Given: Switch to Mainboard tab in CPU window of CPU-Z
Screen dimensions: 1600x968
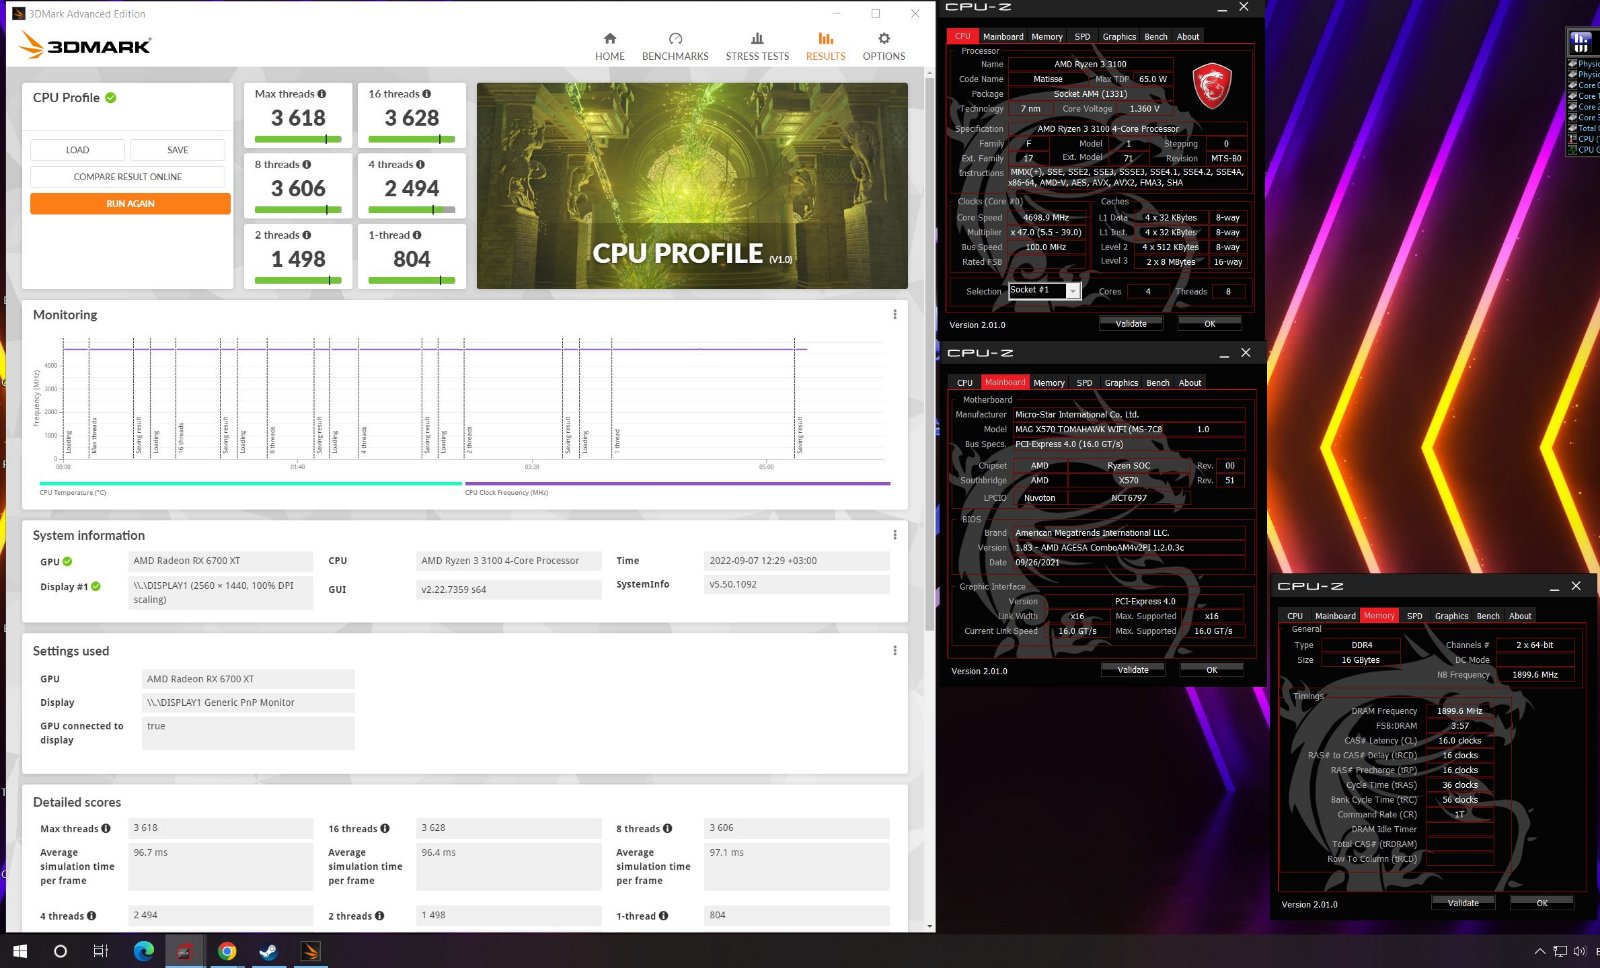Looking at the screenshot, I should [1003, 36].
